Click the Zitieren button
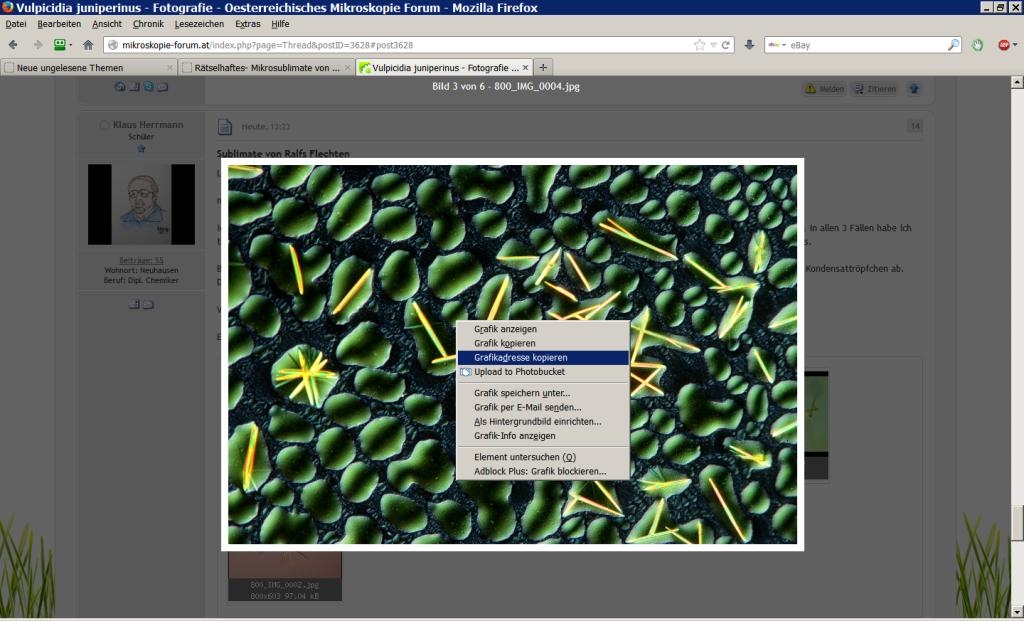The image size is (1024, 621). [875, 89]
